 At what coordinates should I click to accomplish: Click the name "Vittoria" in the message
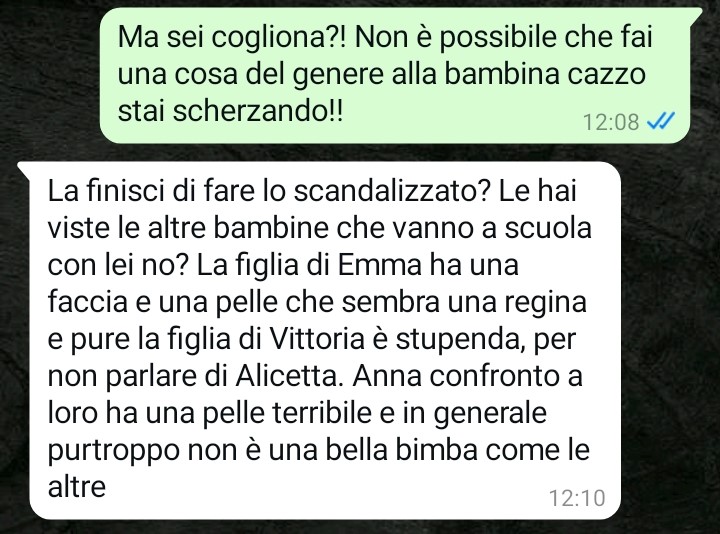[316, 339]
